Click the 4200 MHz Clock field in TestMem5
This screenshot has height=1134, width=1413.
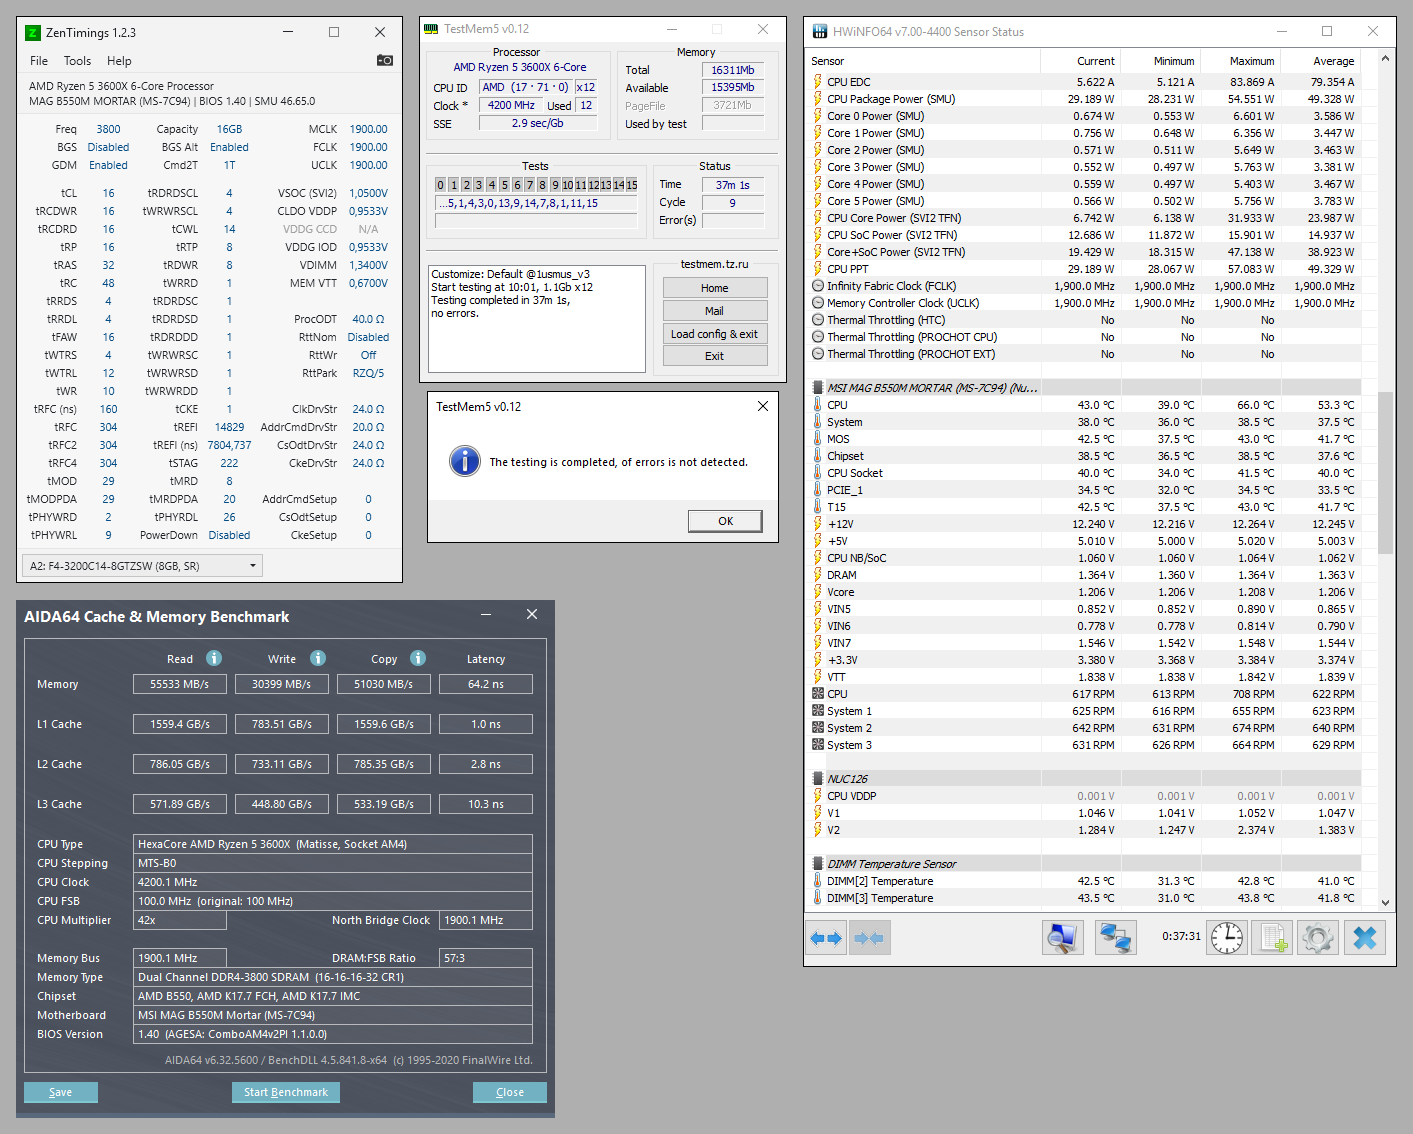[511, 105]
